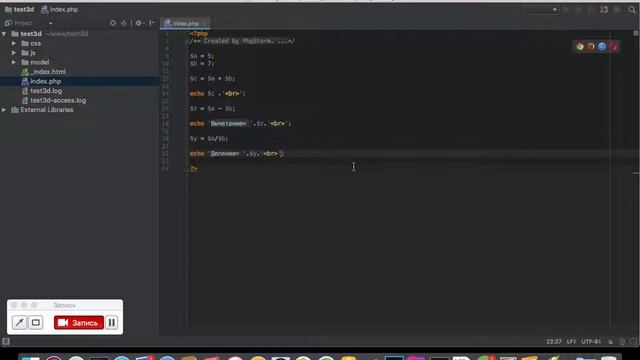
Task: Open in Opera browser icon in editor
Action: (x=613, y=47)
